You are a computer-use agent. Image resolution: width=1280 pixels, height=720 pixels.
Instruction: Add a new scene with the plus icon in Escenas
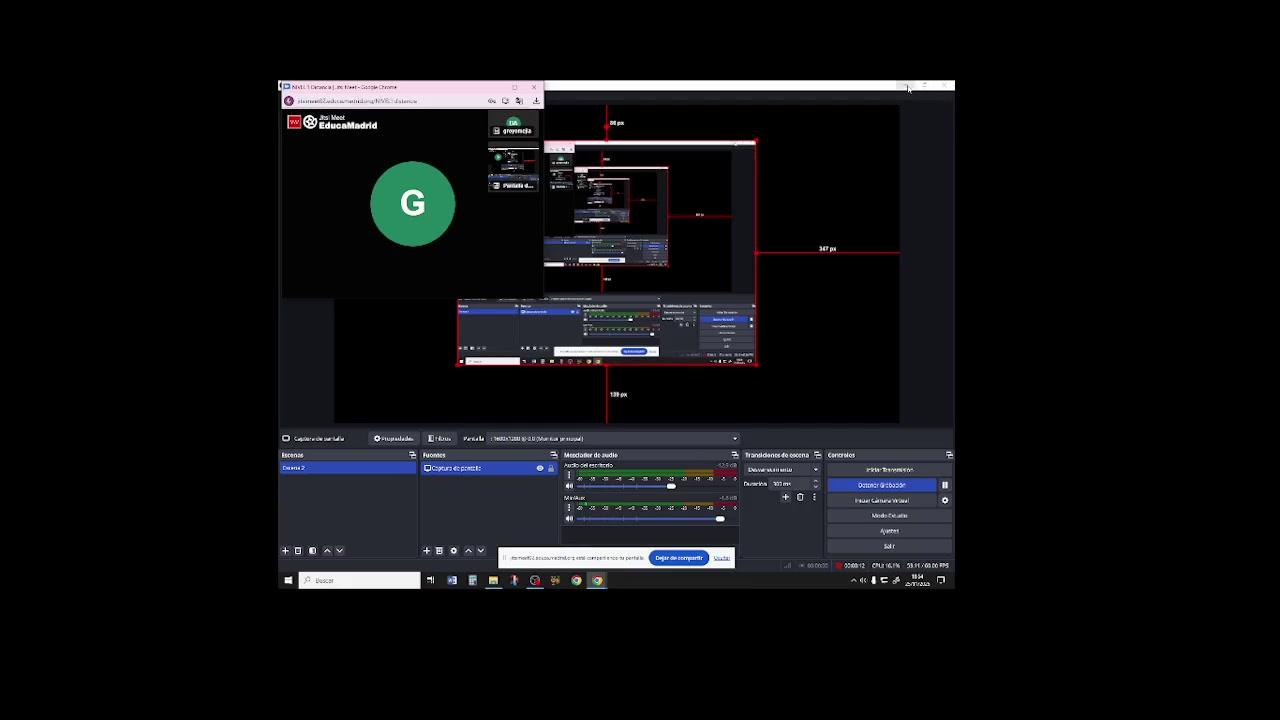point(285,551)
